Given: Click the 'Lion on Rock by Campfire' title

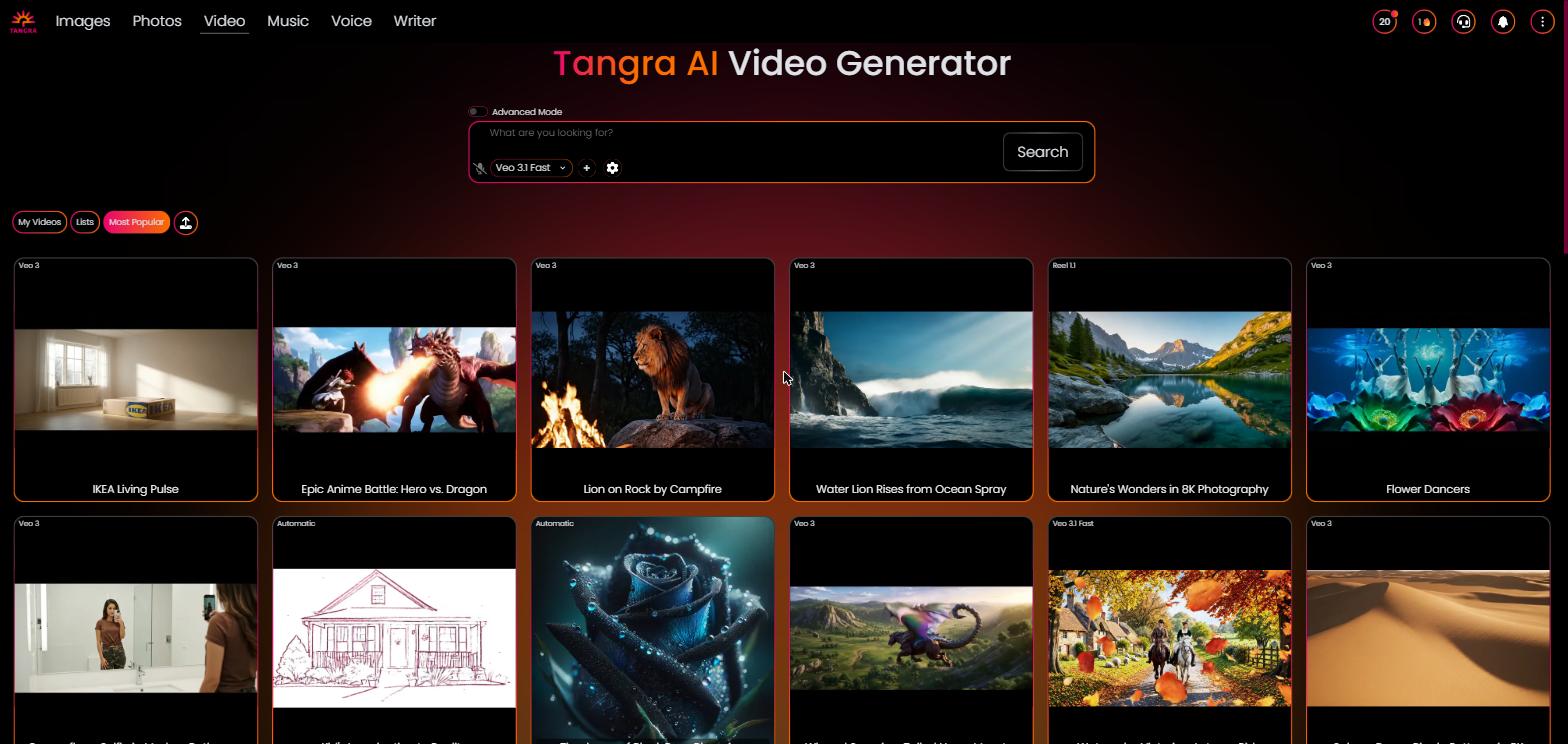Looking at the screenshot, I should (653, 489).
